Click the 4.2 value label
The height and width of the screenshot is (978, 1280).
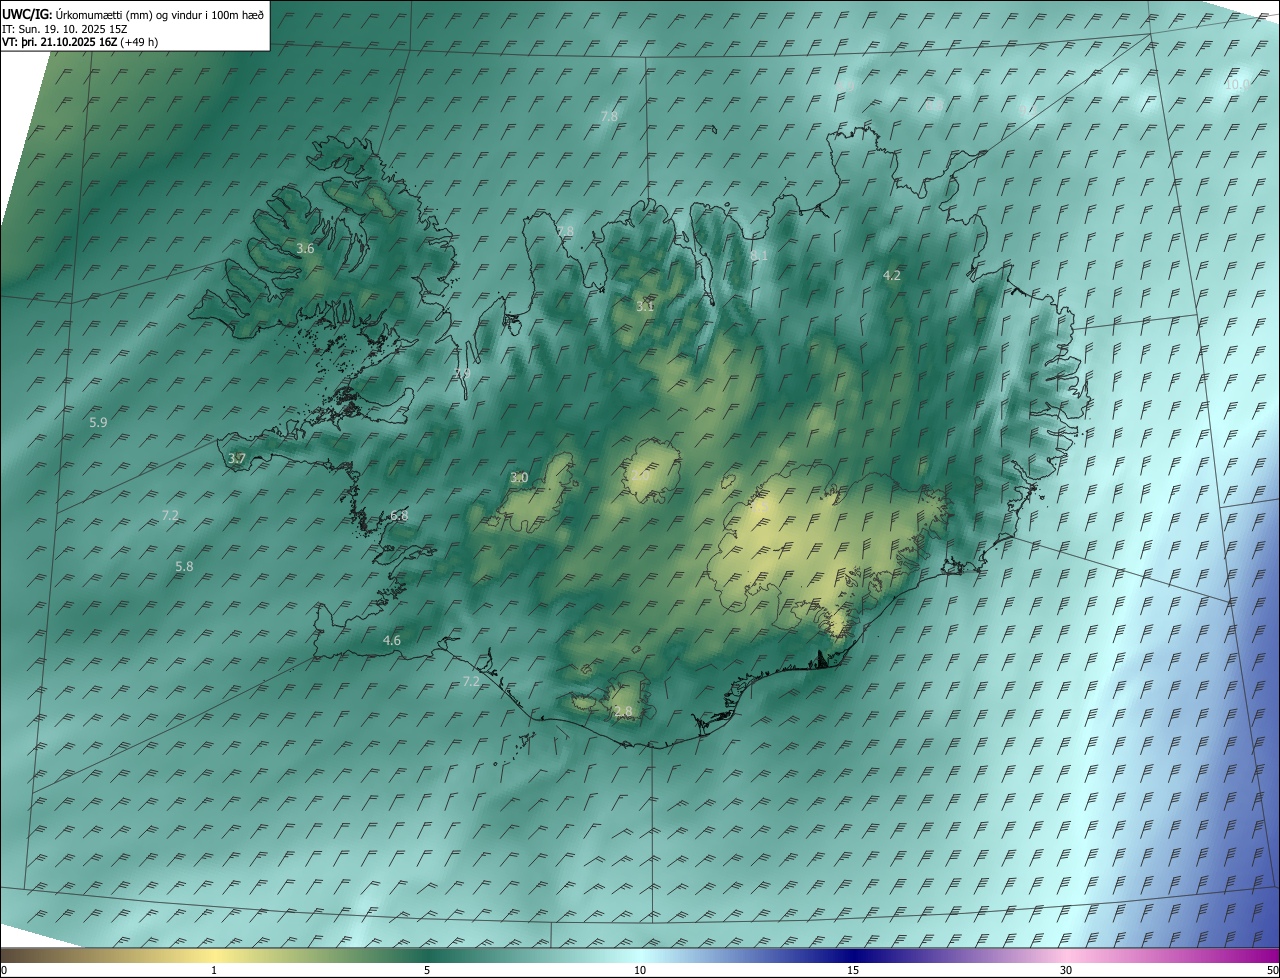pyautogui.click(x=892, y=276)
